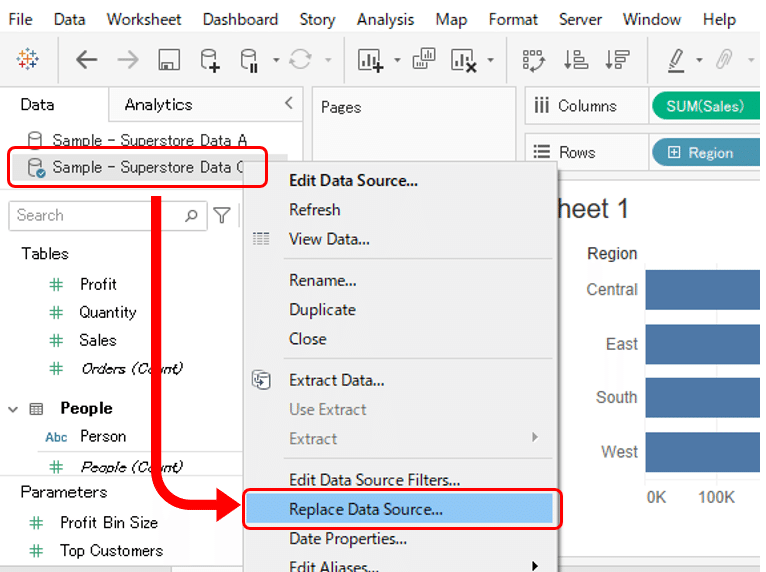Click the filter icon beside Search

[222, 215]
